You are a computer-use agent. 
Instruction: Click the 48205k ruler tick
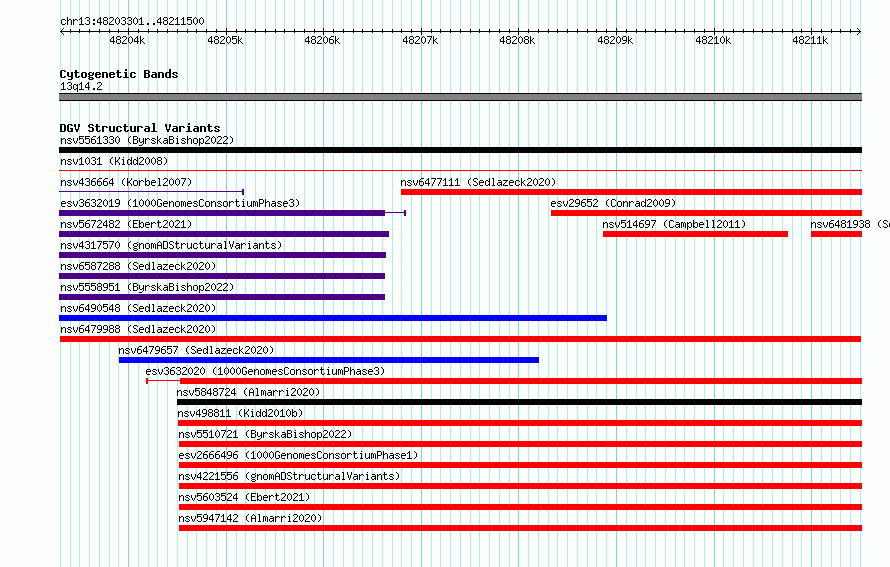click(x=225, y=40)
